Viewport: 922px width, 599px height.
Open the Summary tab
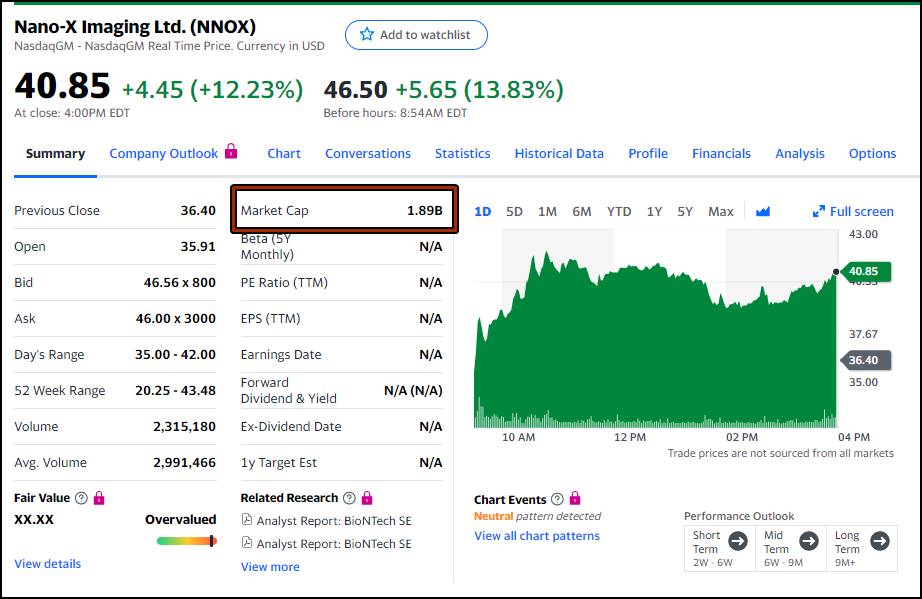[x=55, y=153]
